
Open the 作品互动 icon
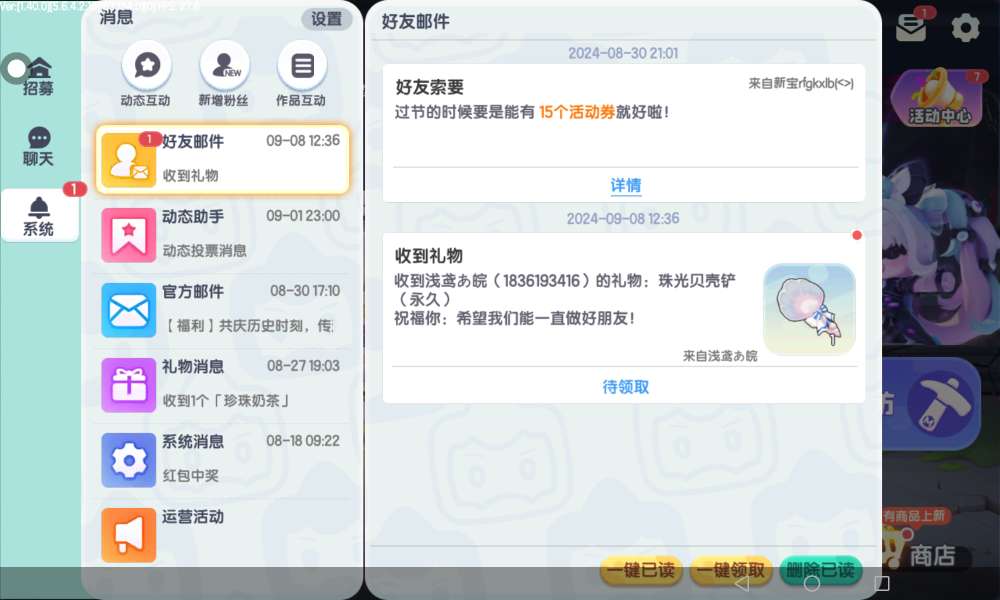click(x=302, y=66)
